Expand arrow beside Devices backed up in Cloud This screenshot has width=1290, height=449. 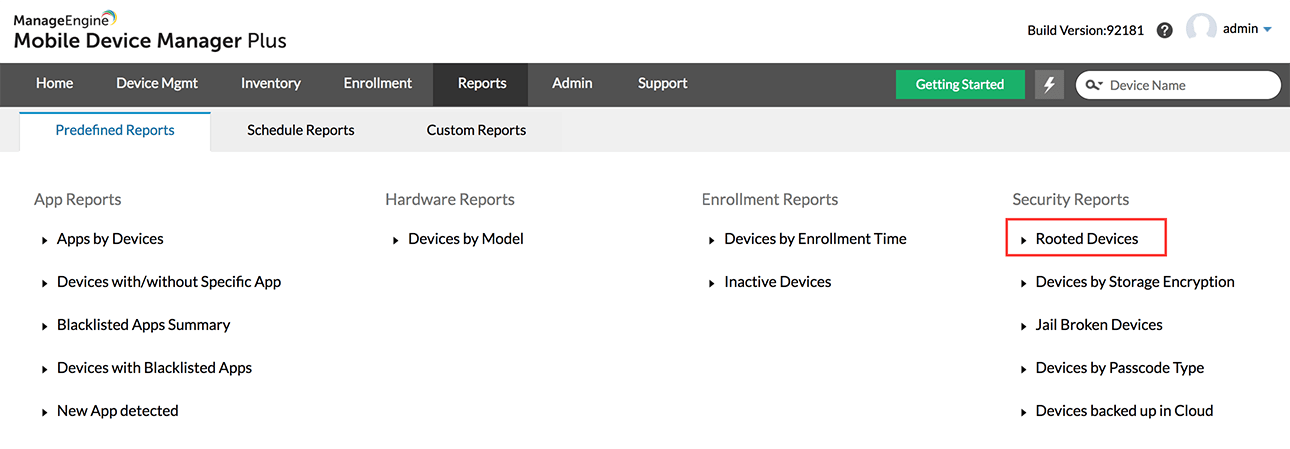[1024, 413]
